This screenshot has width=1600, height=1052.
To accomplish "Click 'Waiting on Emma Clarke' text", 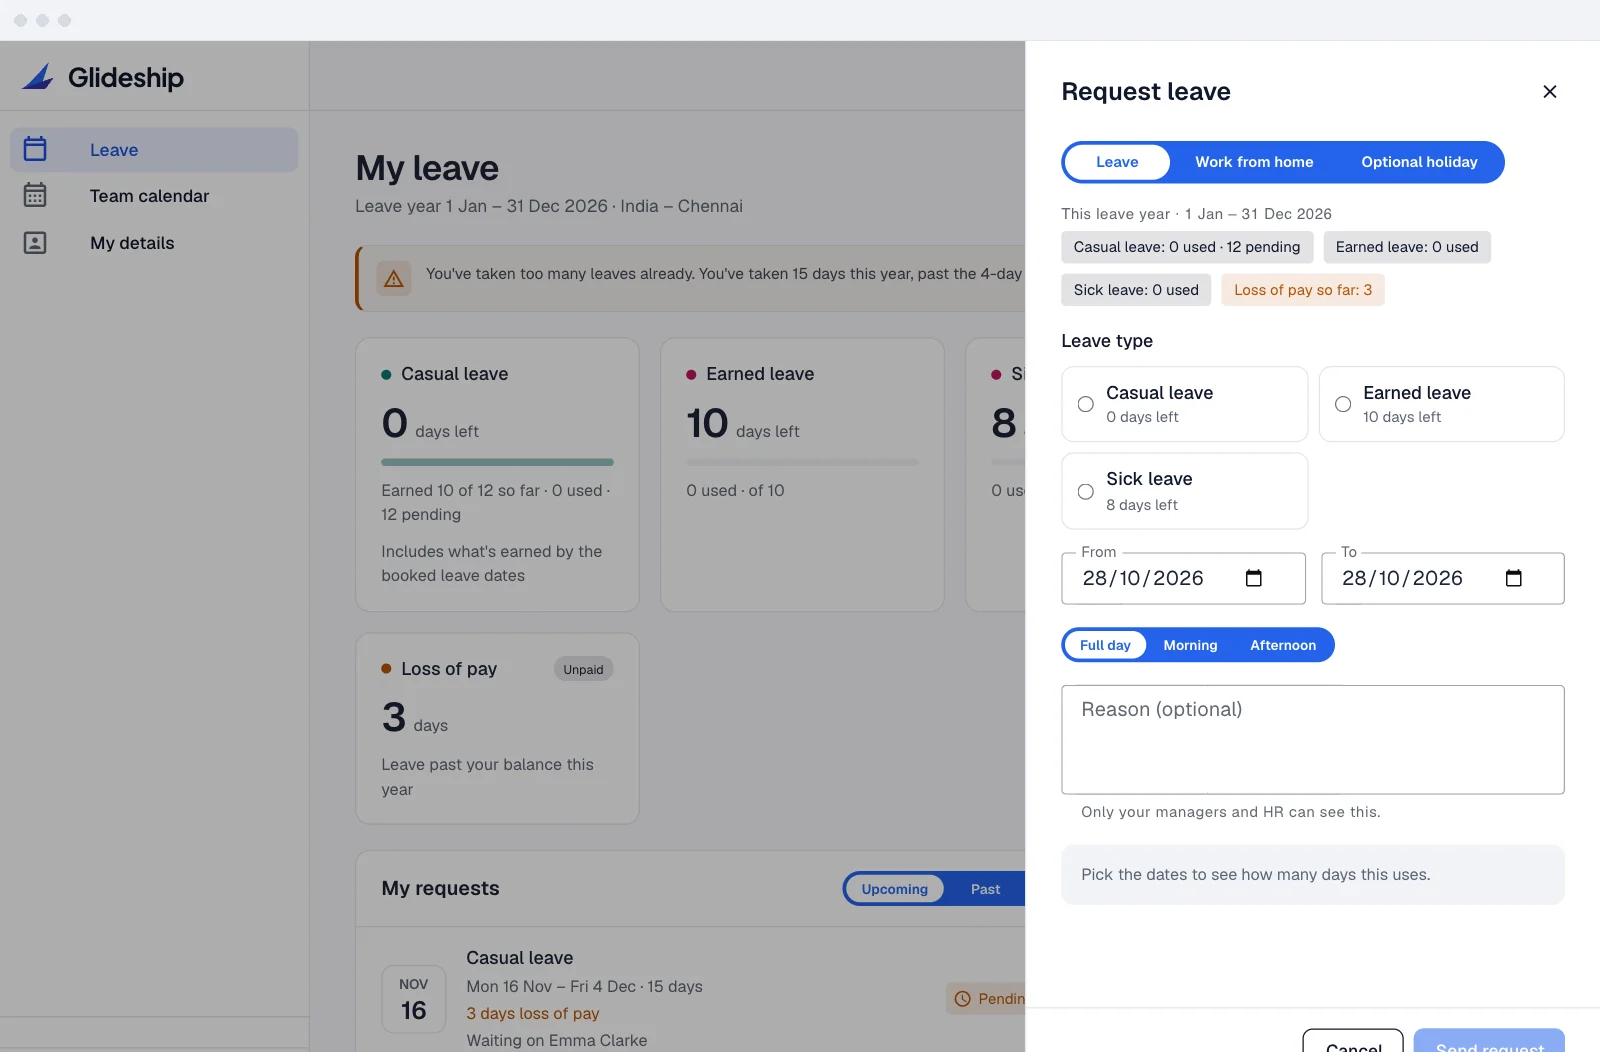I will tap(557, 1040).
